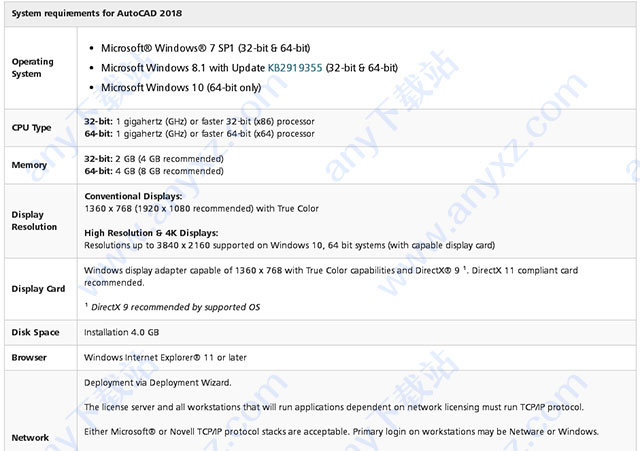Select the 'Disk Space' row label
Viewport: 640px width, 451px height.
pyautogui.click(x=36, y=332)
